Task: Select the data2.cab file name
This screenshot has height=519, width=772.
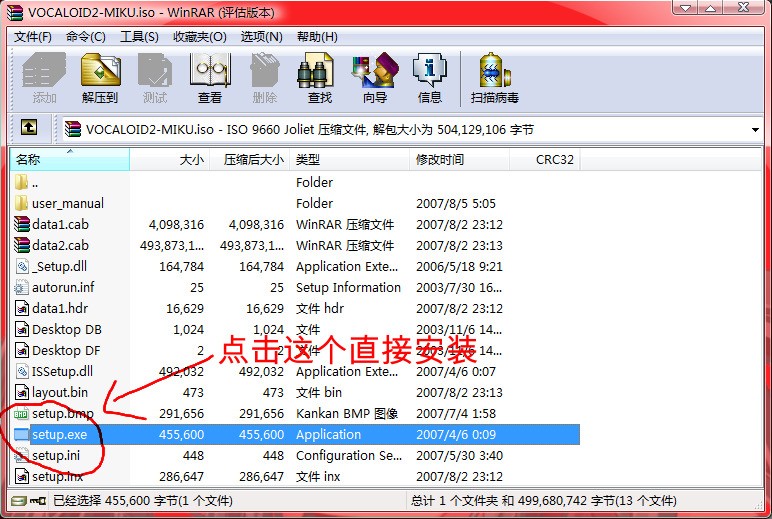Action: click(x=61, y=245)
